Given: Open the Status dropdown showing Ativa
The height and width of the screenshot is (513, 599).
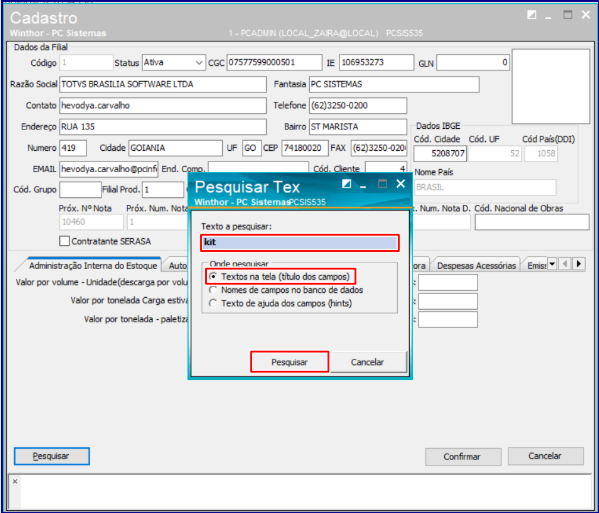Looking at the screenshot, I should point(198,63).
